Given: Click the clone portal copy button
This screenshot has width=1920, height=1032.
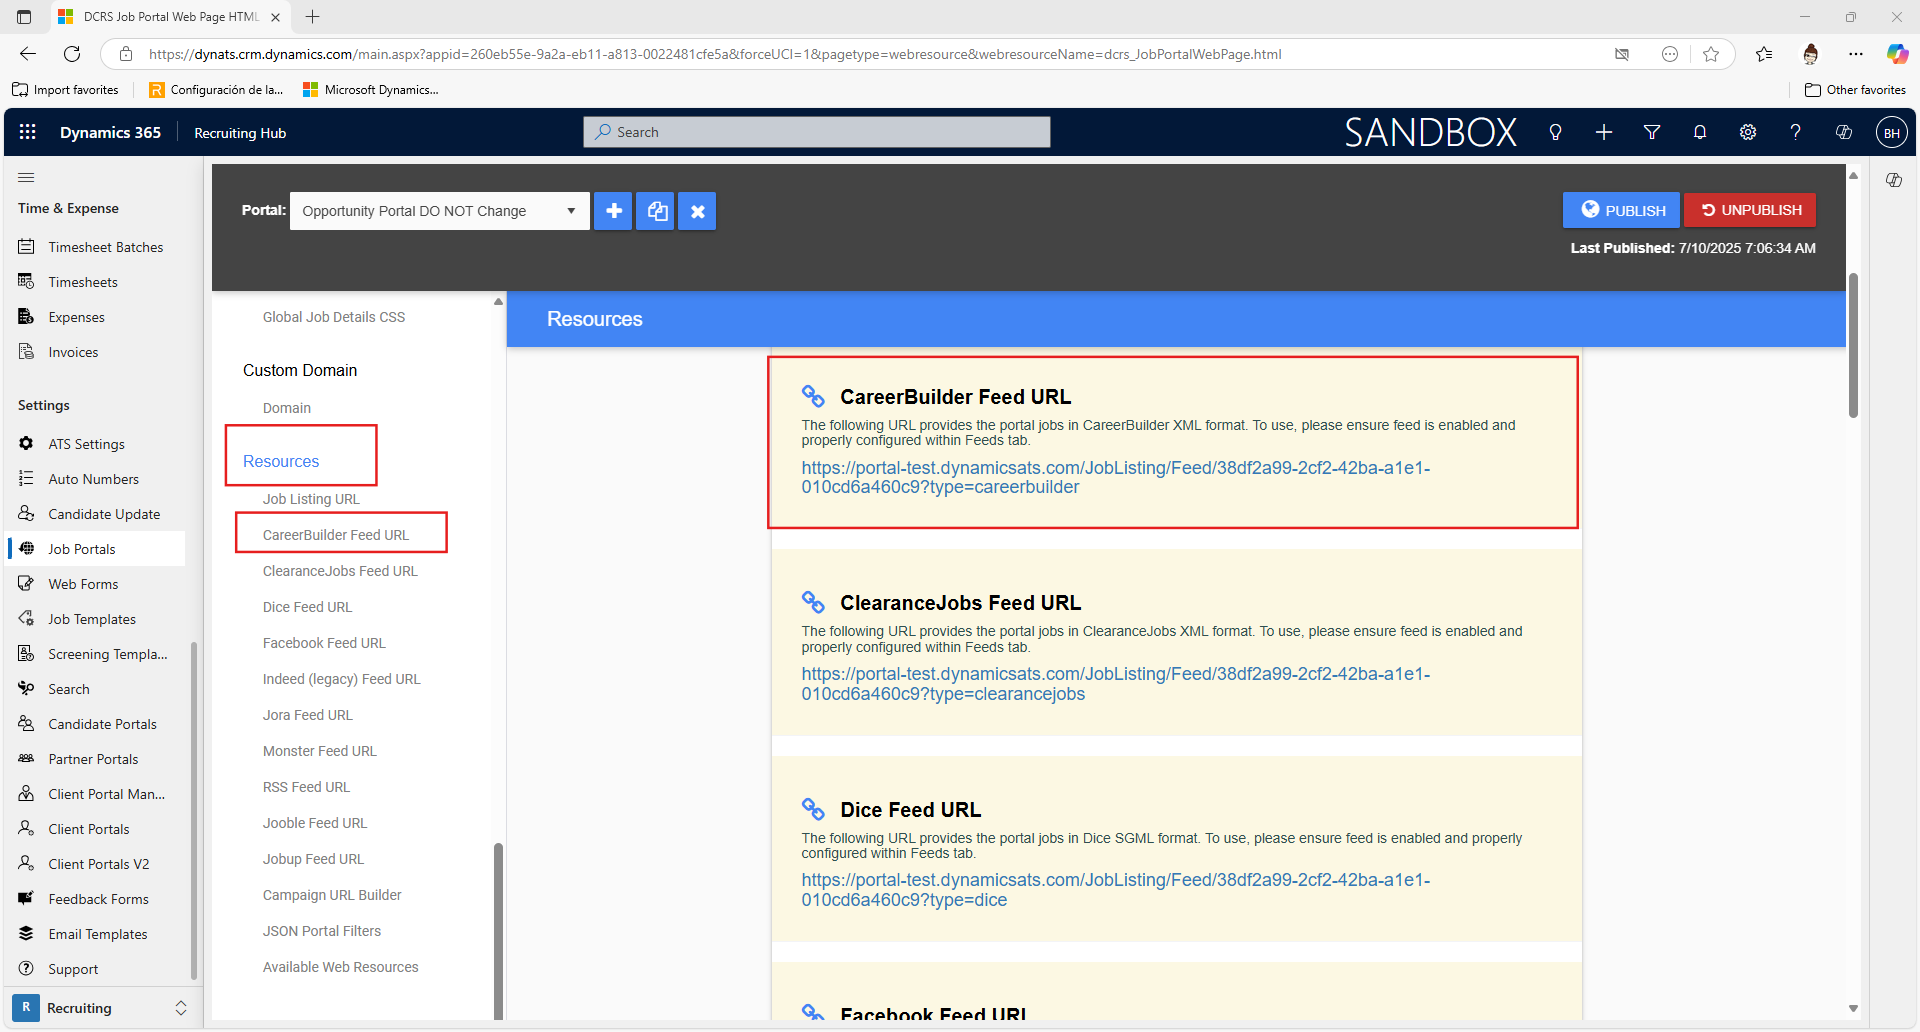Looking at the screenshot, I should click(656, 211).
